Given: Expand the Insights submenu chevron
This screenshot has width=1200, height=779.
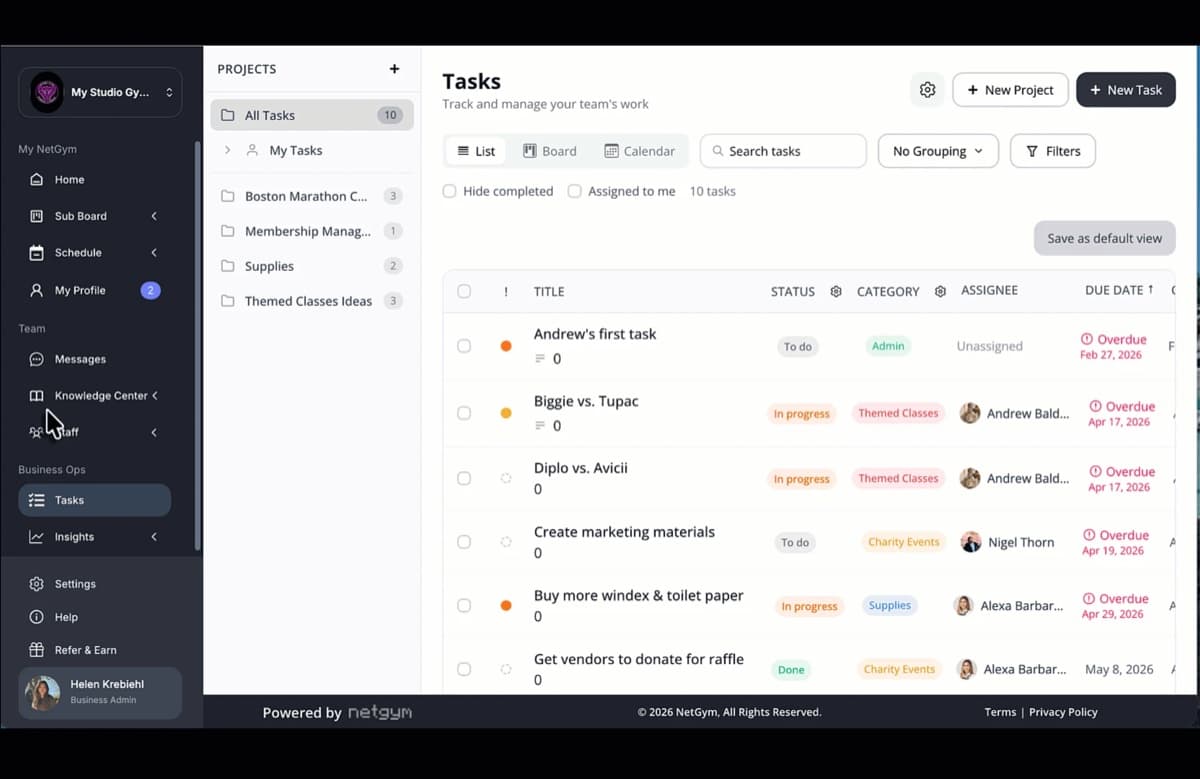Looking at the screenshot, I should 154,537.
